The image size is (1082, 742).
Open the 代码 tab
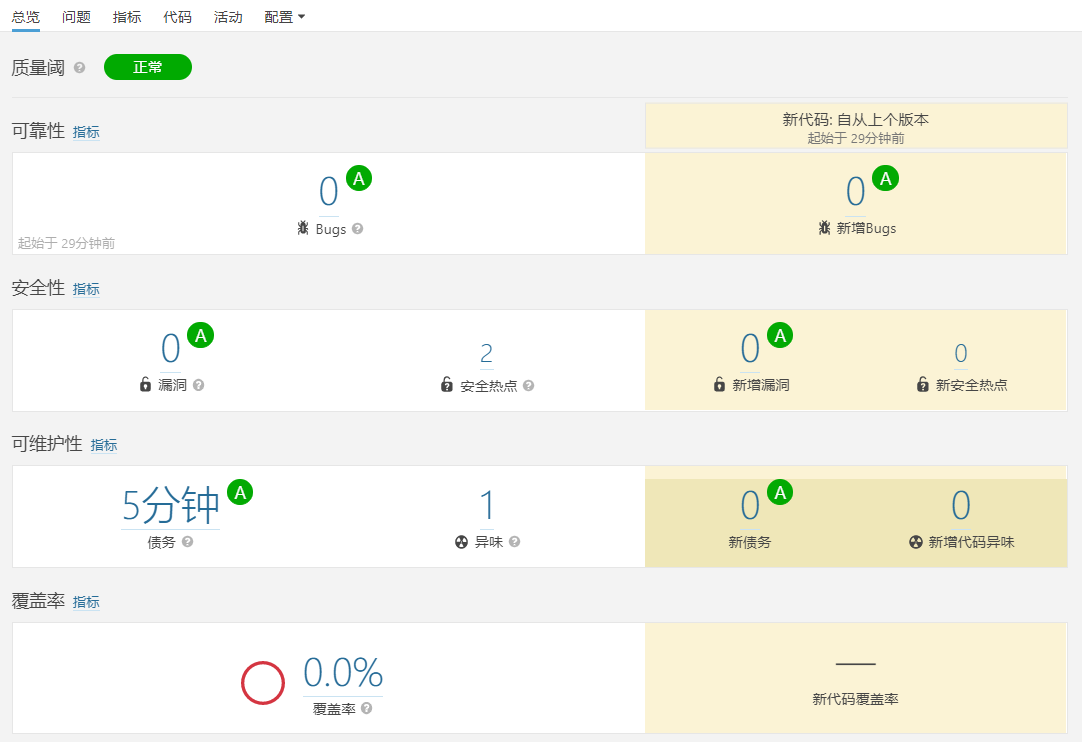click(x=177, y=17)
